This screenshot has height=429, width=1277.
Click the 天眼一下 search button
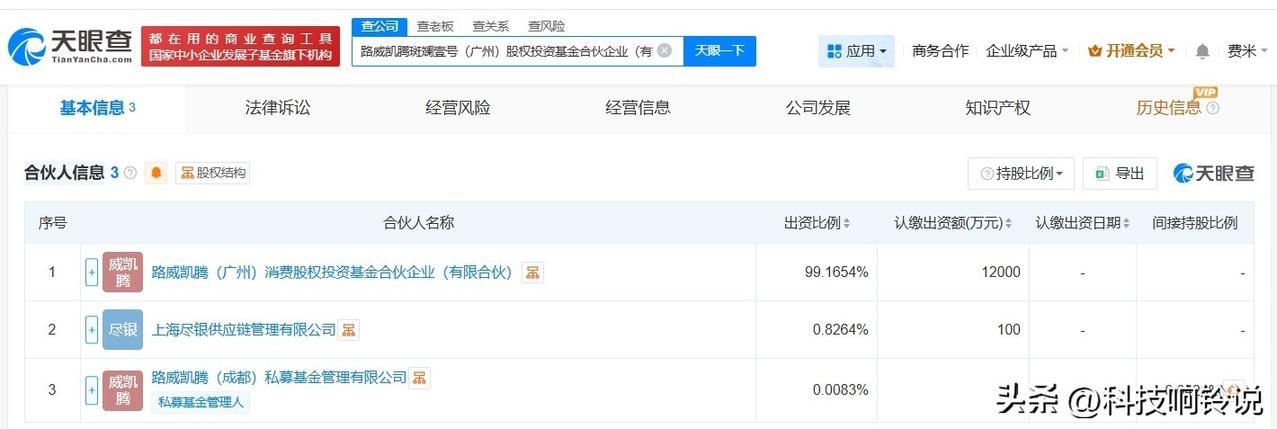(x=719, y=51)
